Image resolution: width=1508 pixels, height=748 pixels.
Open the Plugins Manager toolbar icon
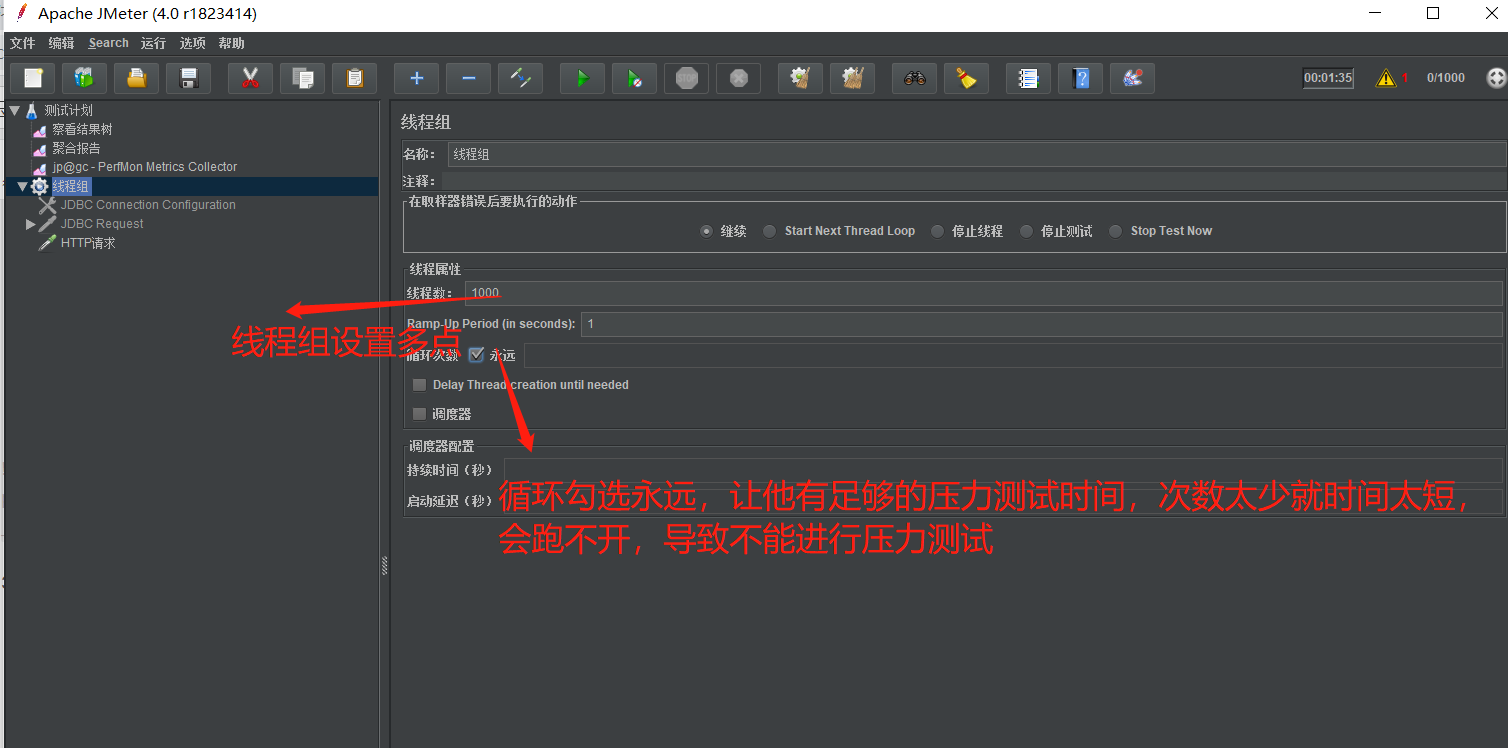point(1133,78)
